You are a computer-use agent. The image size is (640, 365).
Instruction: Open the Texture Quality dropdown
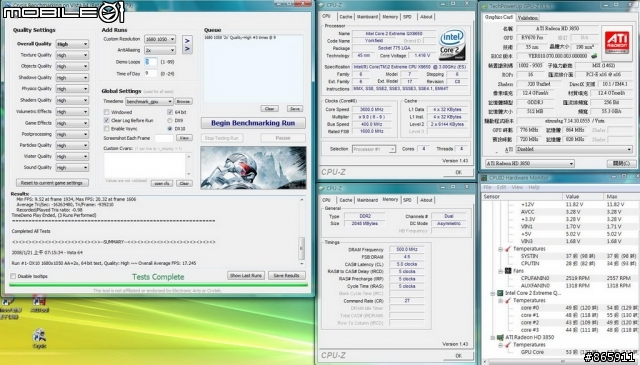(72, 55)
